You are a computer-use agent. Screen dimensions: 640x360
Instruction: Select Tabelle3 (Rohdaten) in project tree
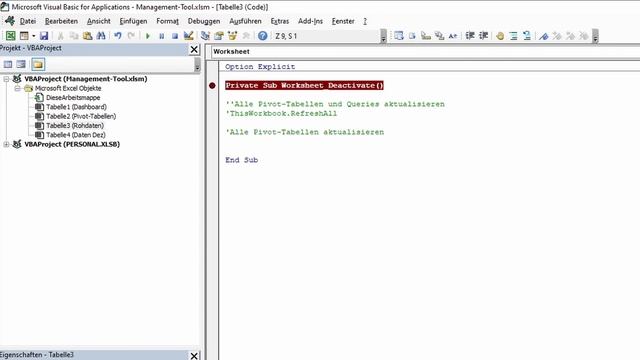75,126
